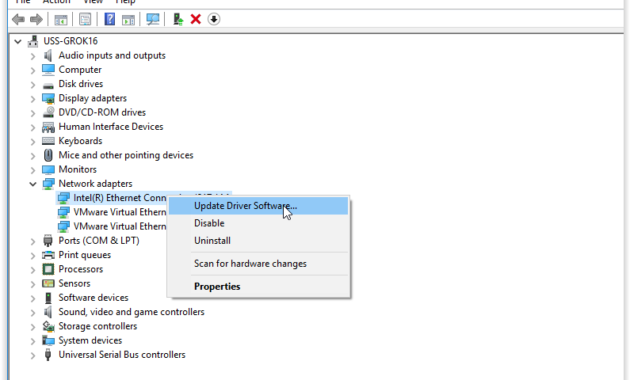Collapse the USS-GROK16 root node

coord(18,41)
